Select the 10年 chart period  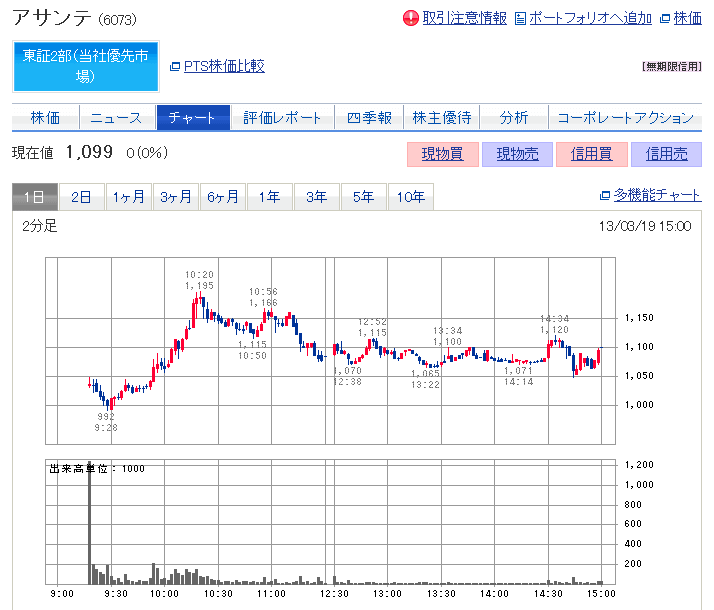click(x=410, y=197)
